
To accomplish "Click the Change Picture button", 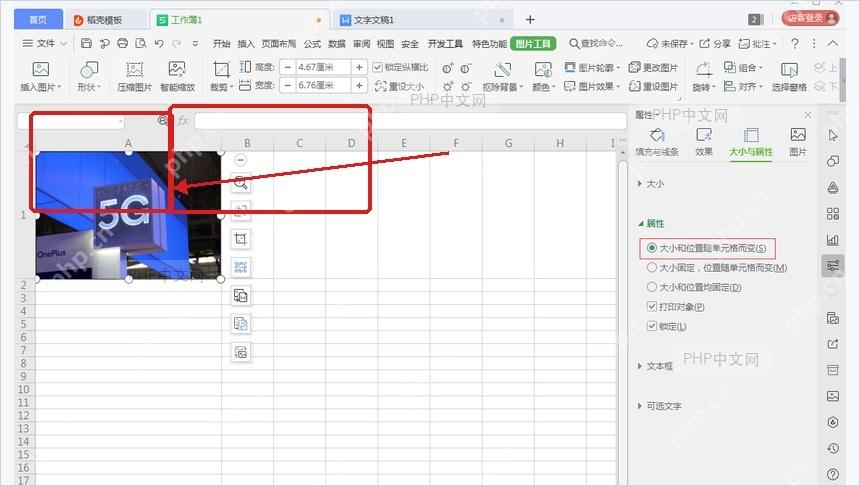I will tap(653, 67).
